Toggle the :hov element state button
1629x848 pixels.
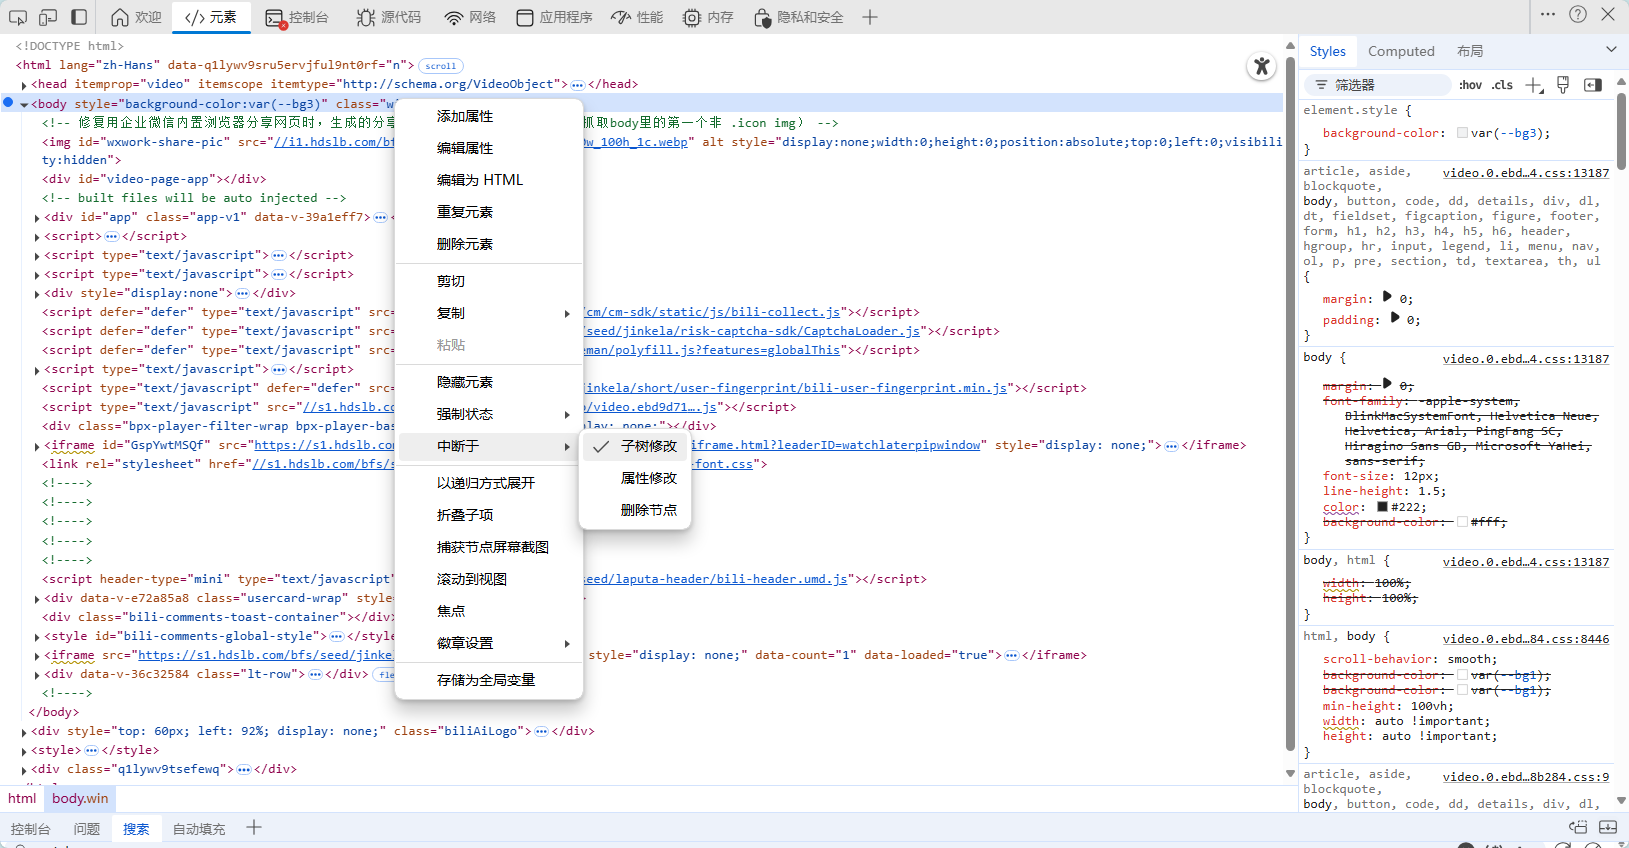1470,85
